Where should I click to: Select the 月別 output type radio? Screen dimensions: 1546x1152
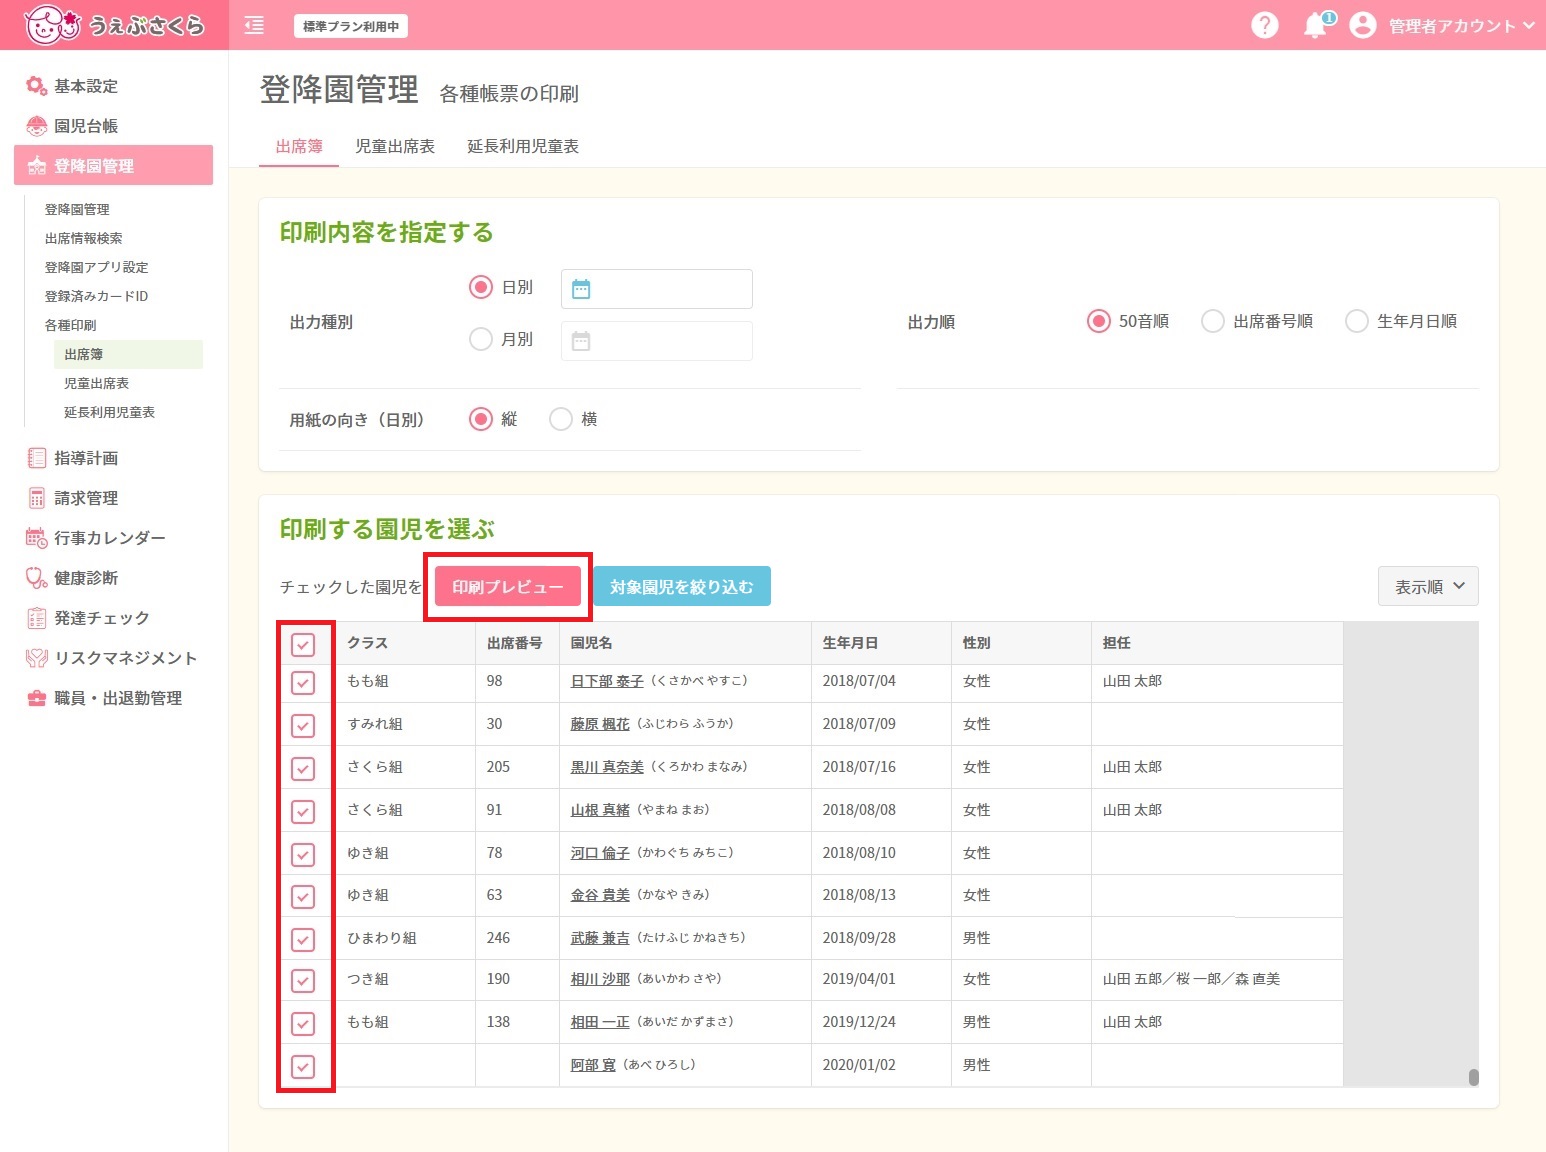481,339
